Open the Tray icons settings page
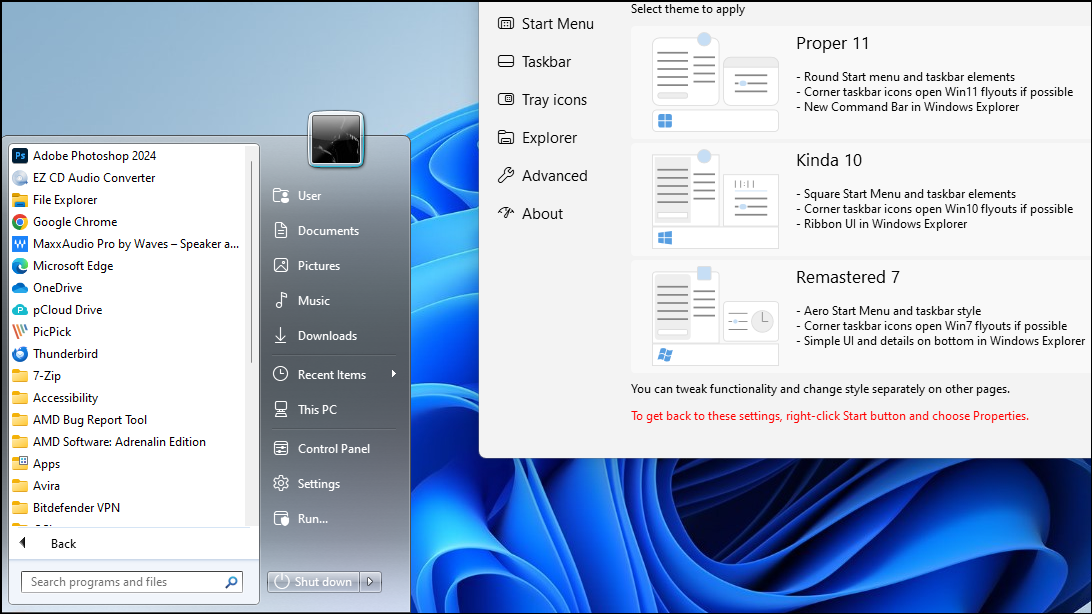 pos(543,100)
